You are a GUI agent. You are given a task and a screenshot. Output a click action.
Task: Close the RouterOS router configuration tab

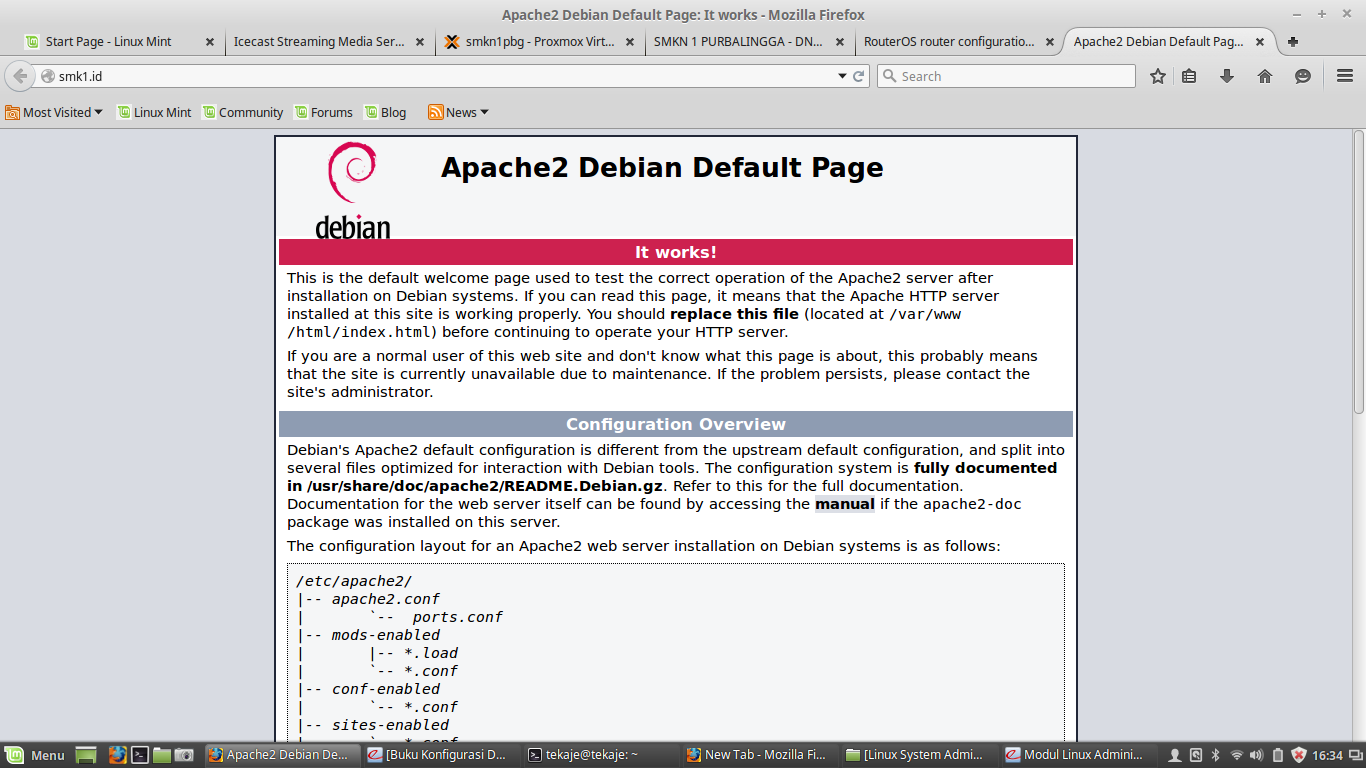1050,42
